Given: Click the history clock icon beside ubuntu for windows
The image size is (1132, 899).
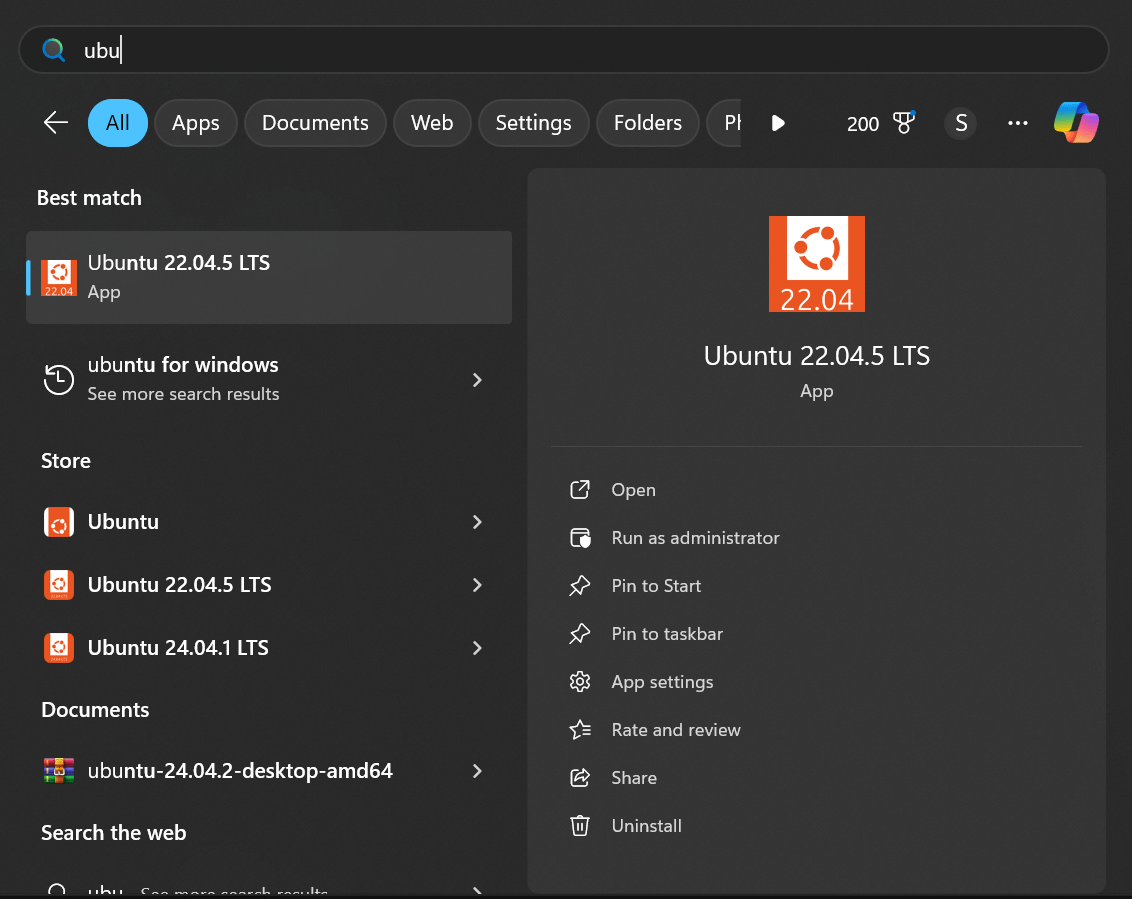Looking at the screenshot, I should tap(58, 379).
